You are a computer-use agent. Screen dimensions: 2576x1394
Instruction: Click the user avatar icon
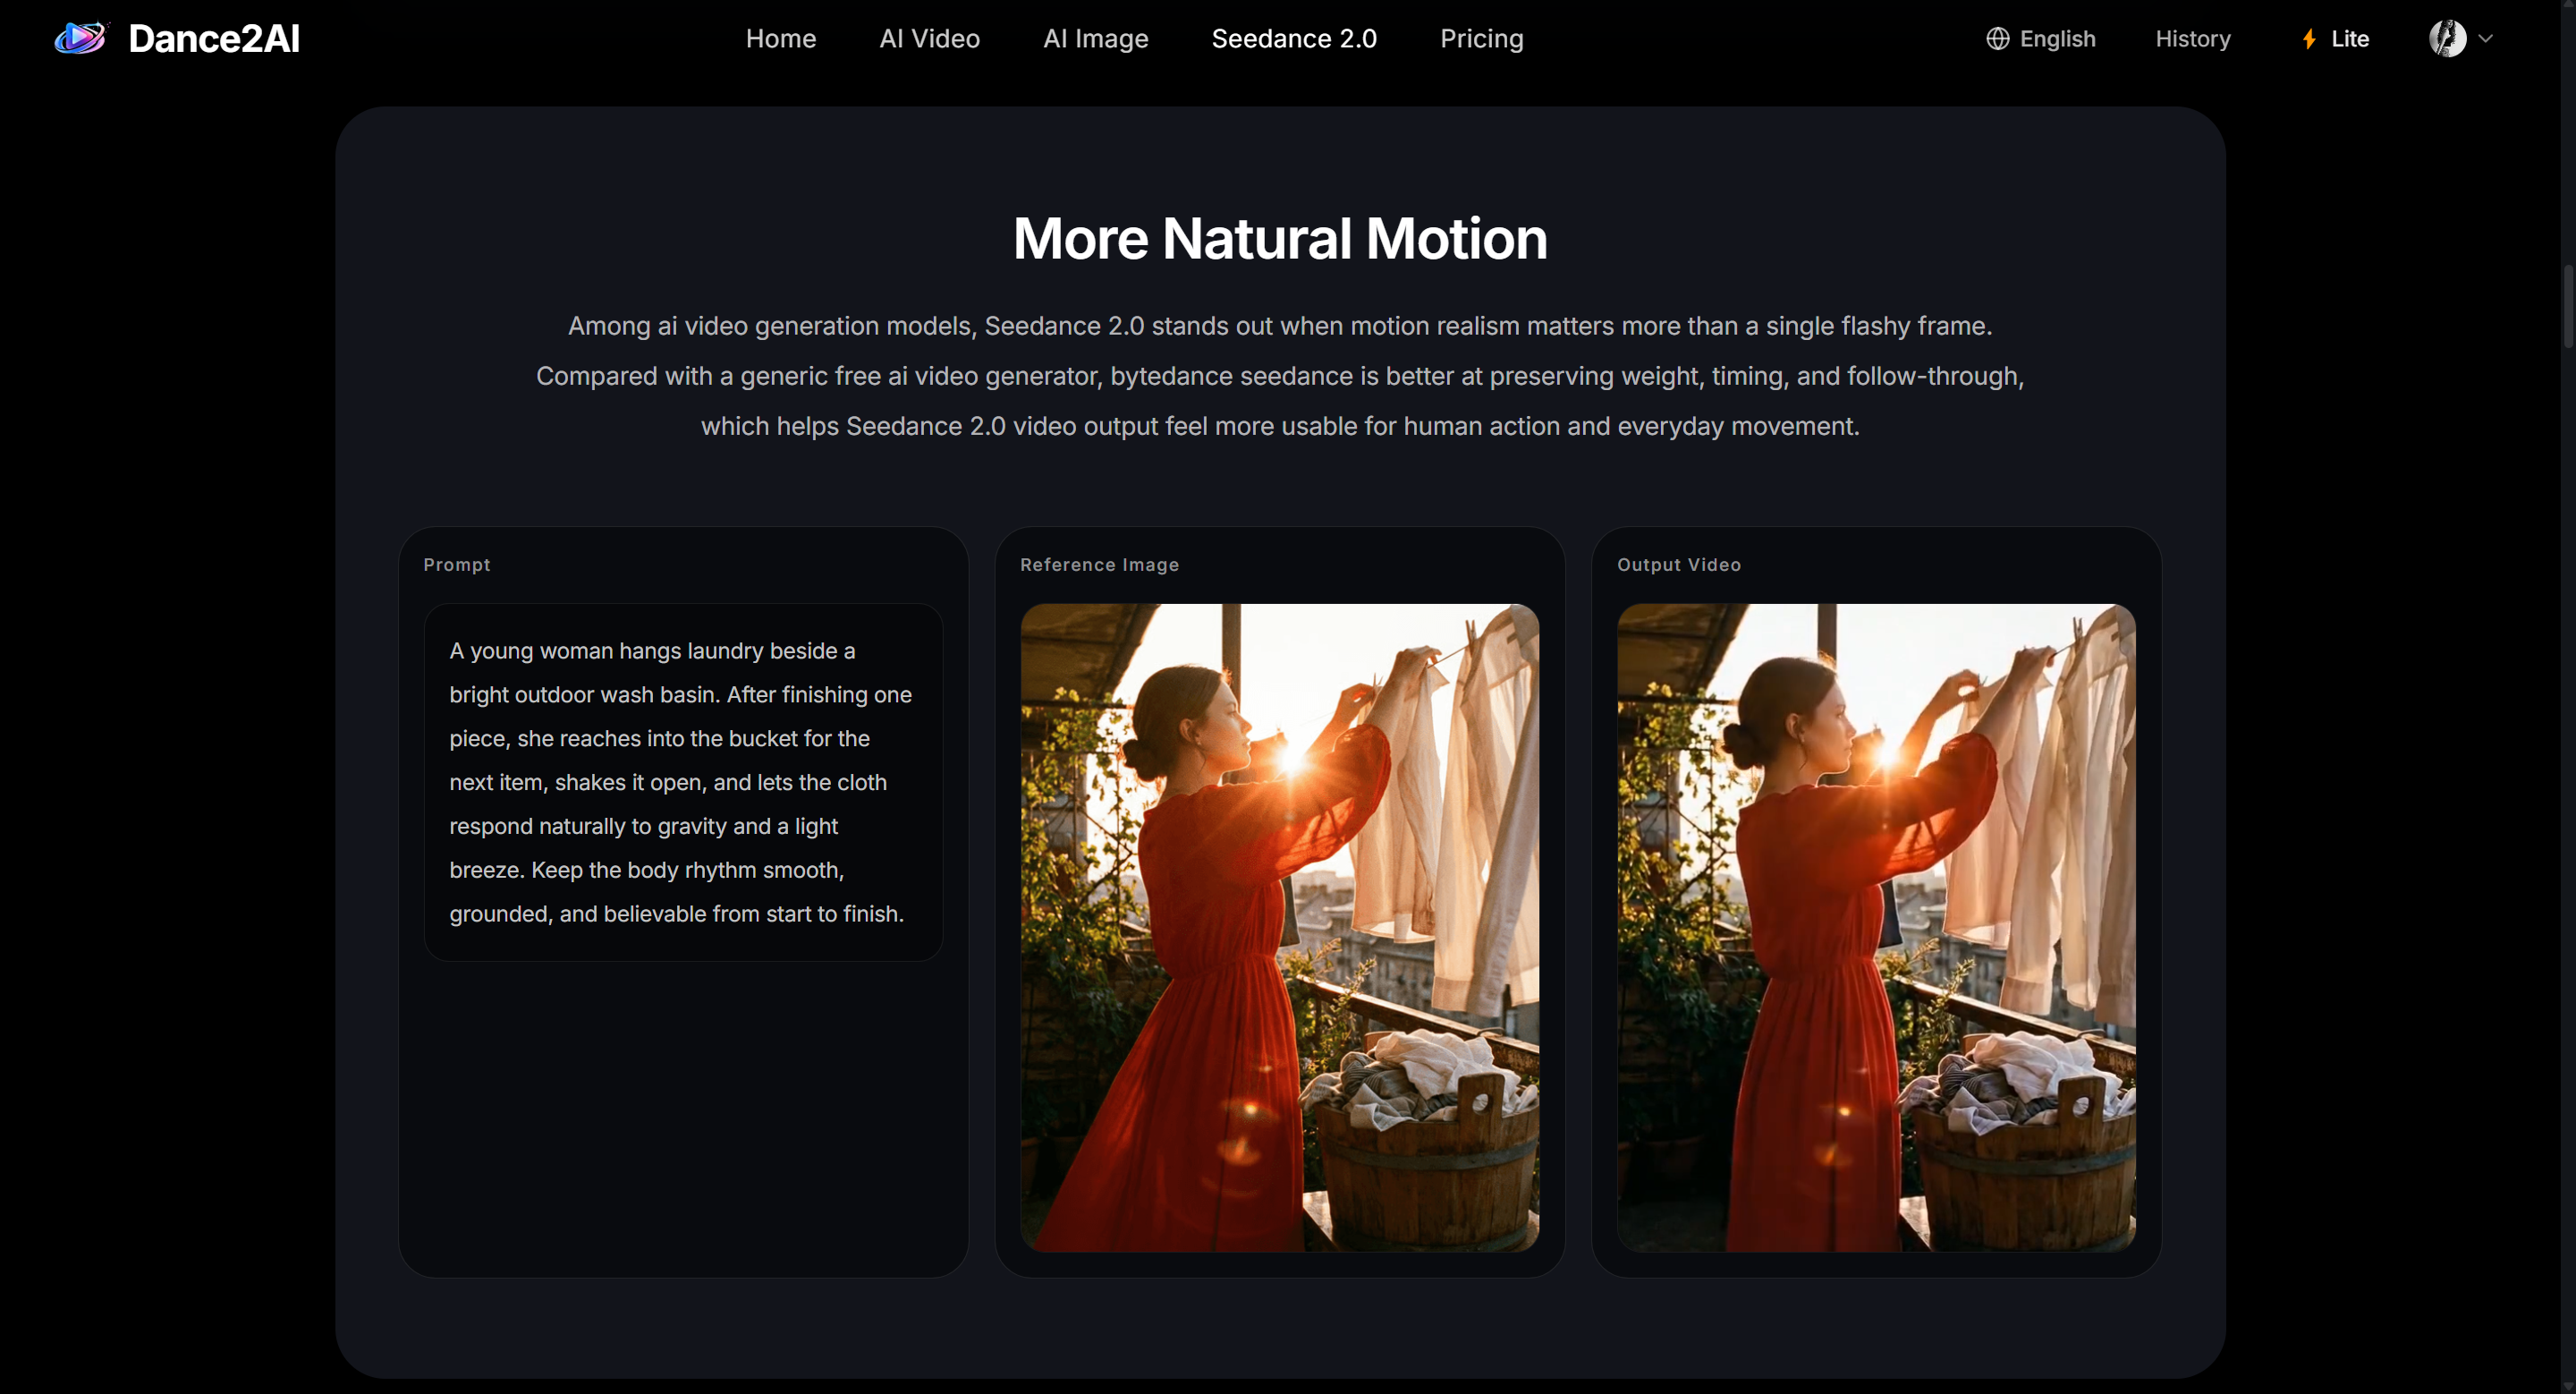click(x=2449, y=38)
